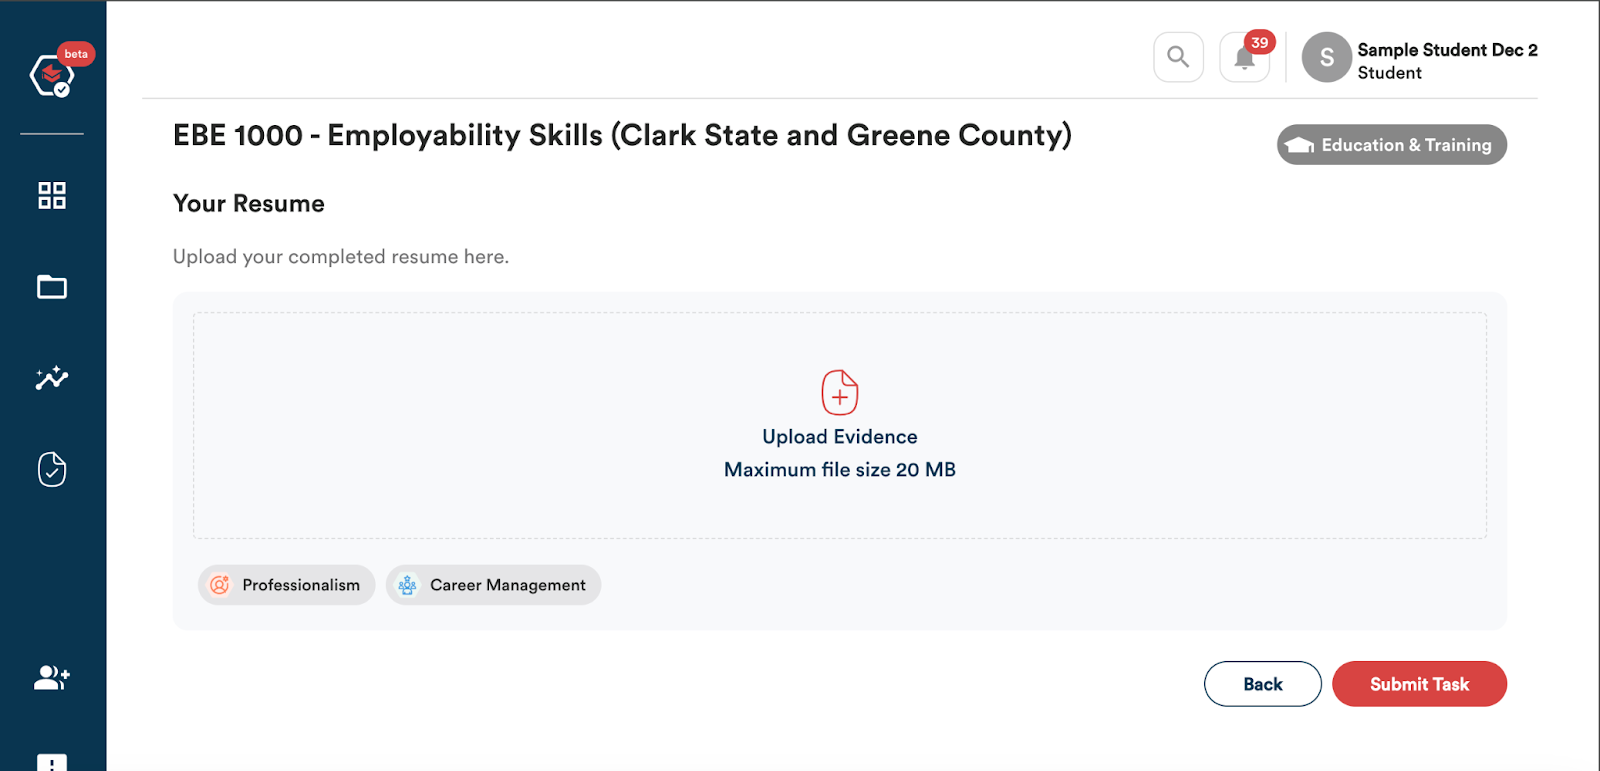Click the exclamation feedback icon at sidebar bottom
Viewport: 1600px width, 771px height.
point(52,762)
